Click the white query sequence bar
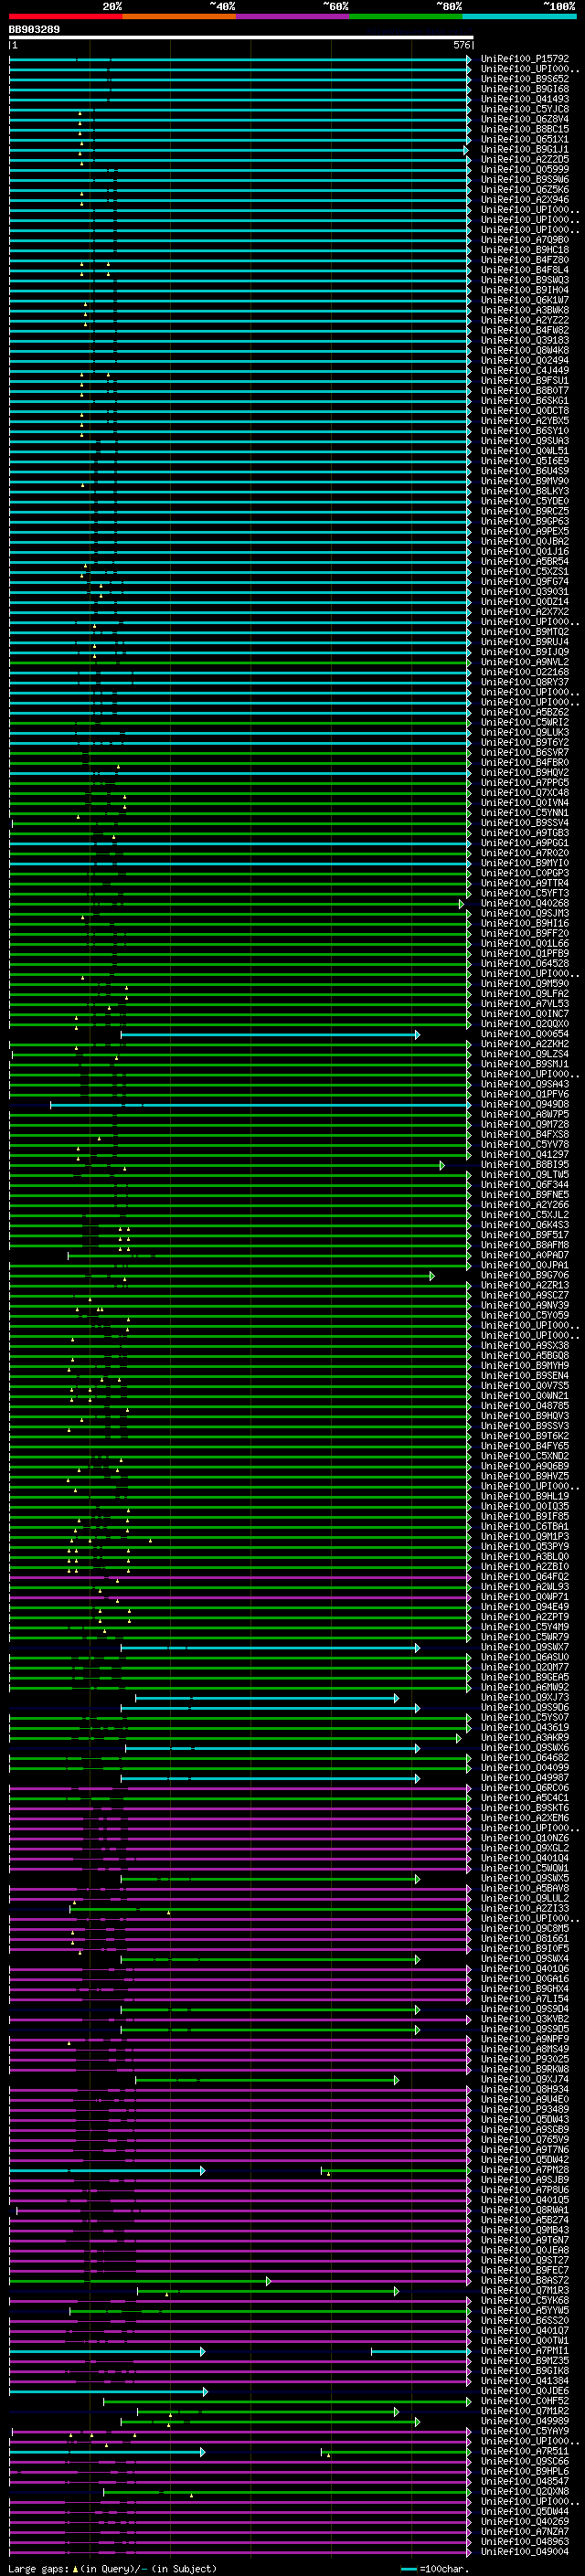The image size is (585, 2576). (x=241, y=37)
